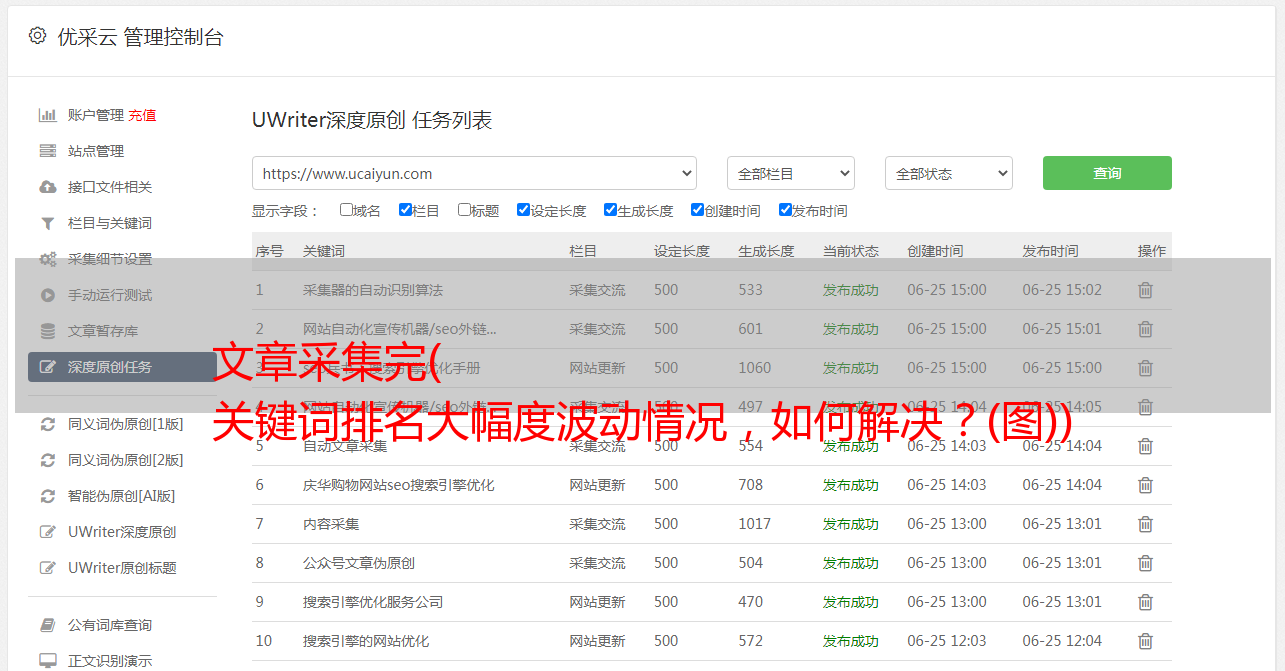This screenshot has width=1285, height=671.
Task: Delete row 10 搜索引擎的网站优化 task
Action: [x=1146, y=641]
